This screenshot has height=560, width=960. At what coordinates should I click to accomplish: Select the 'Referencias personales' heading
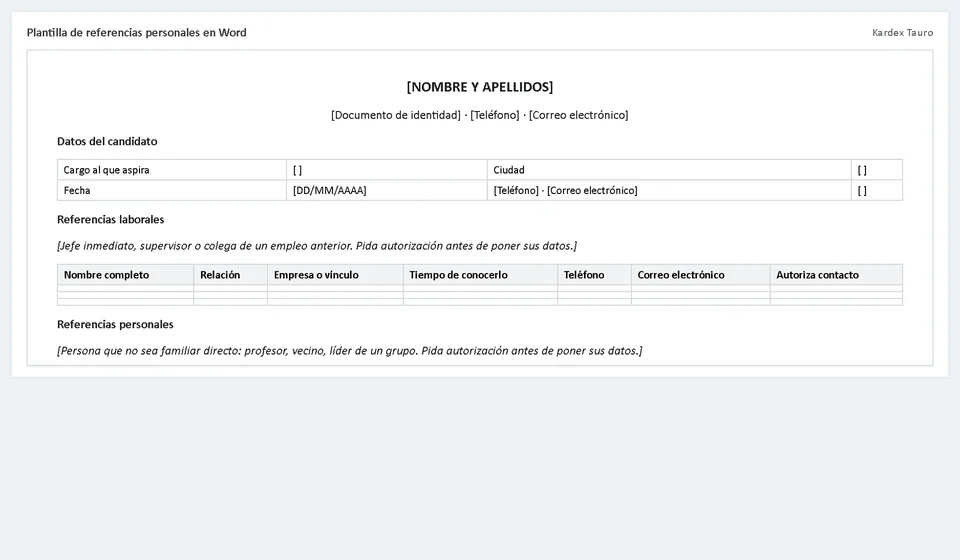coord(115,324)
